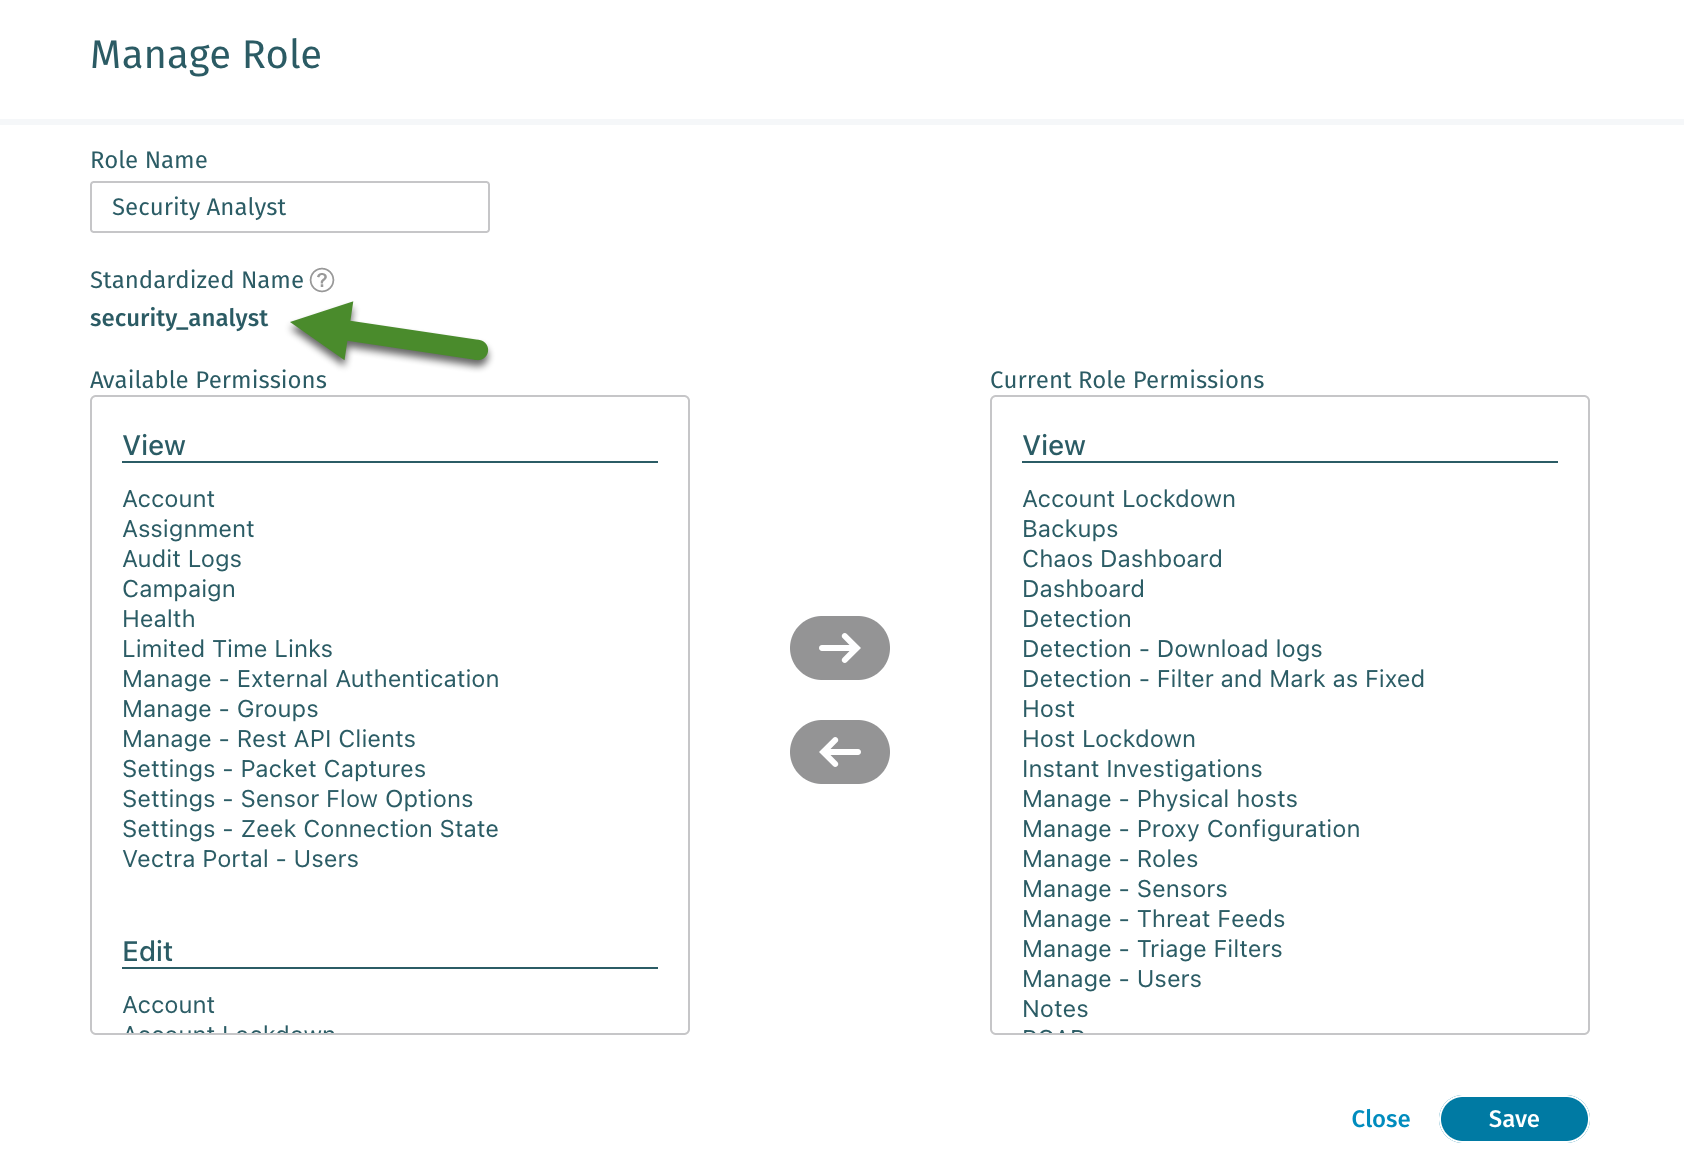The image size is (1684, 1172).
Task: Select Detection - Download logs permission
Action: pos(1172,649)
